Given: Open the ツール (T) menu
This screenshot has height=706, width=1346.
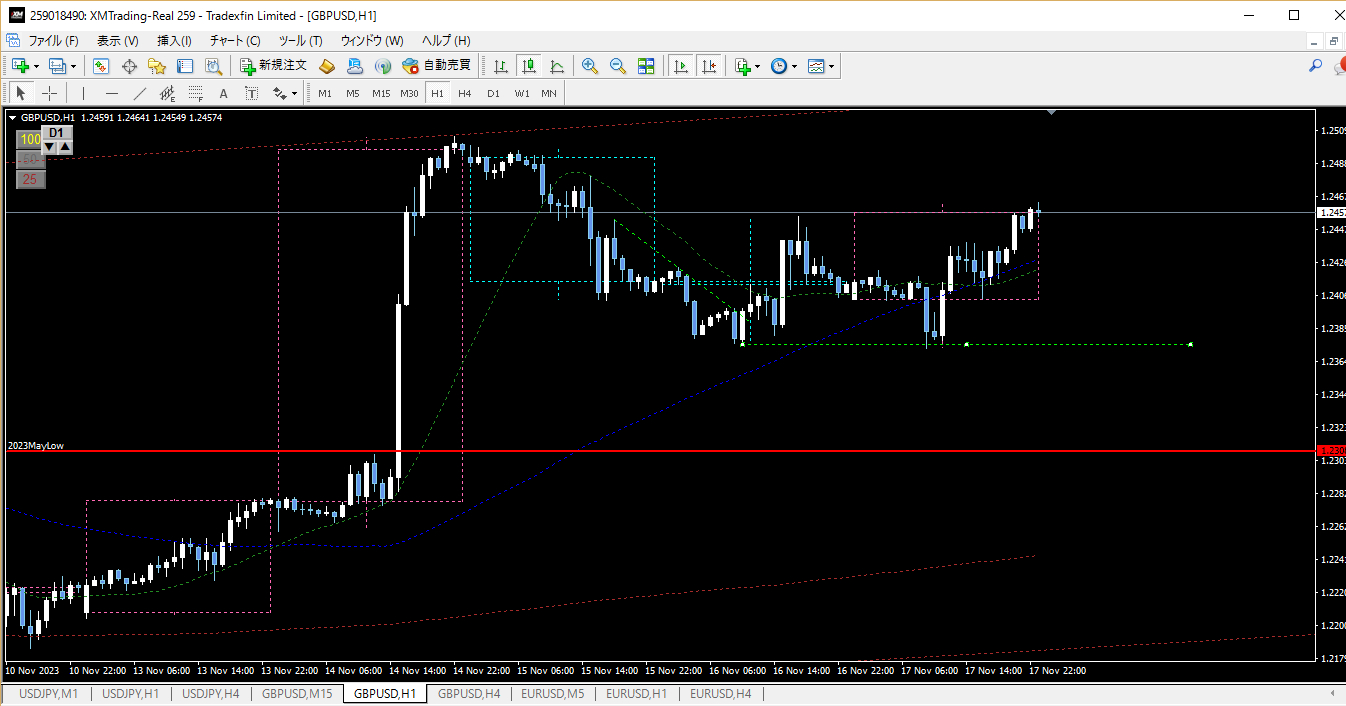Looking at the screenshot, I should (300, 41).
